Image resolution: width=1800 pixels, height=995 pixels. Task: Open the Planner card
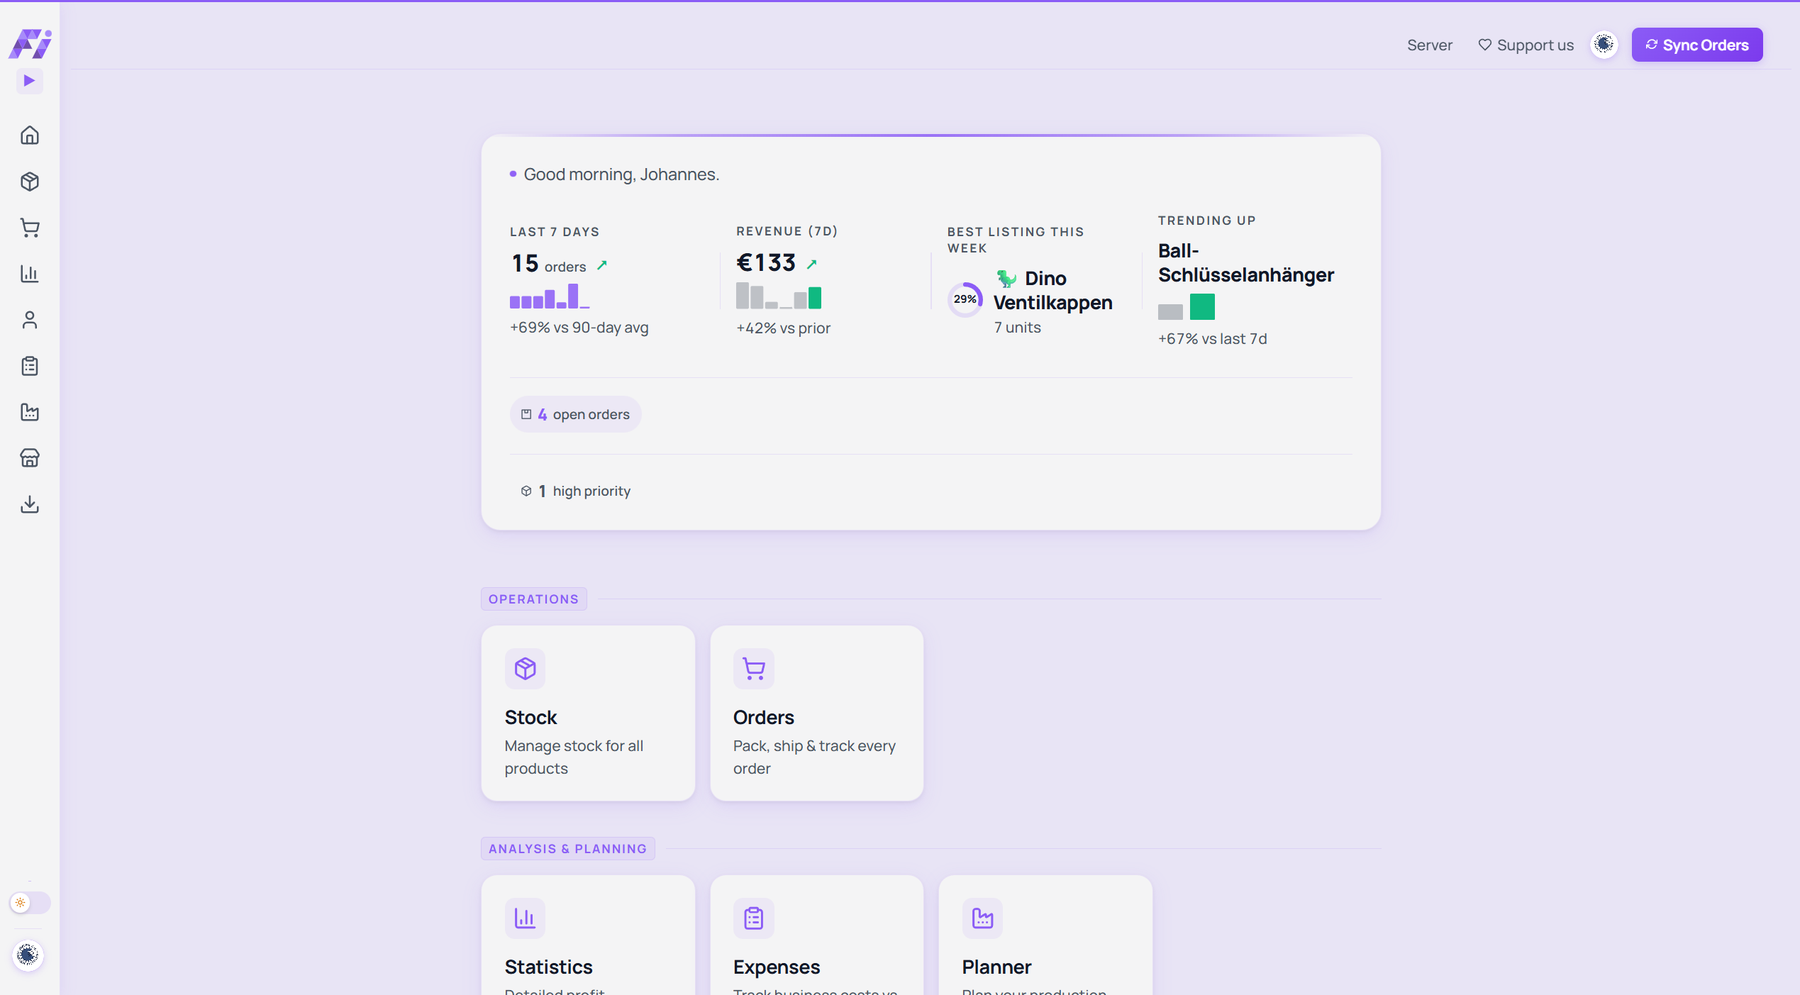(x=1045, y=935)
